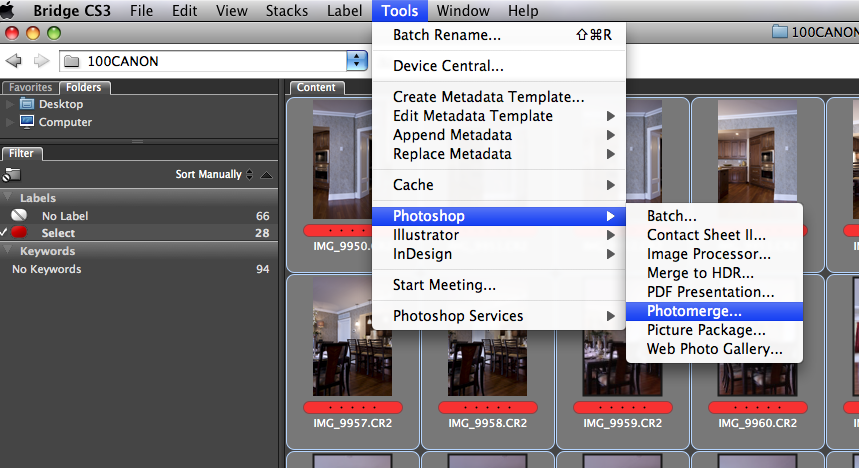The image size is (859, 468).
Task: Click the 100CANON window title folder icon
Action: [x=780, y=32]
